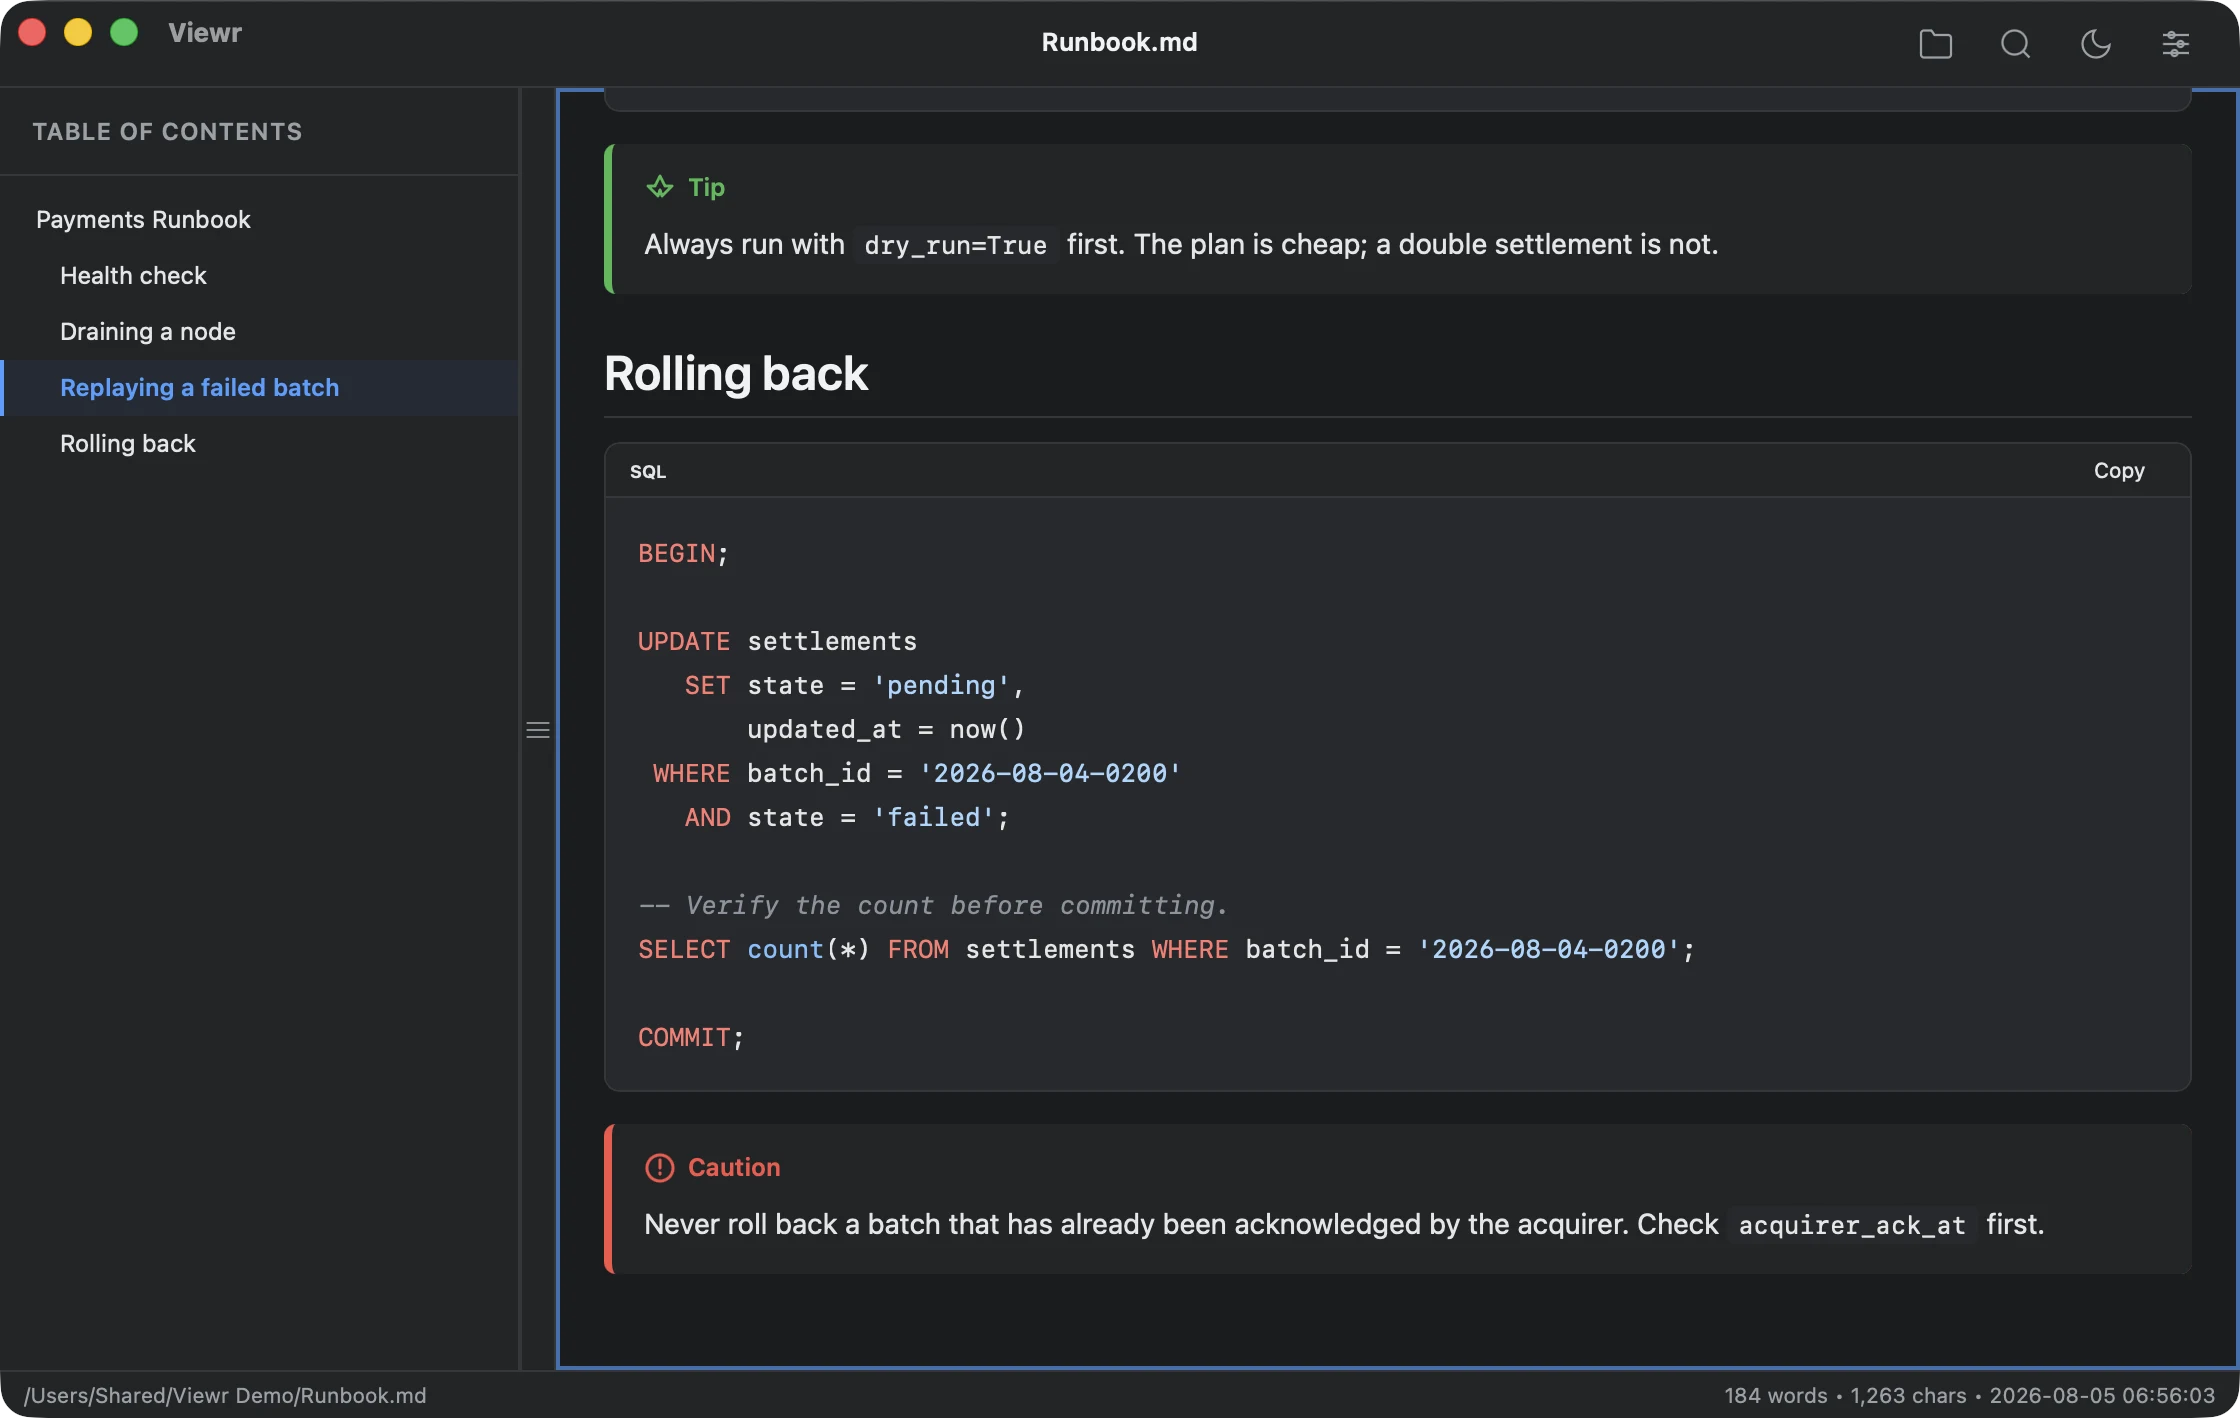Image resolution: width=2240 pixels, height=1418 pixels.
Task: Click the 1,263 chars count
Action: [x=1908, y=1395]
